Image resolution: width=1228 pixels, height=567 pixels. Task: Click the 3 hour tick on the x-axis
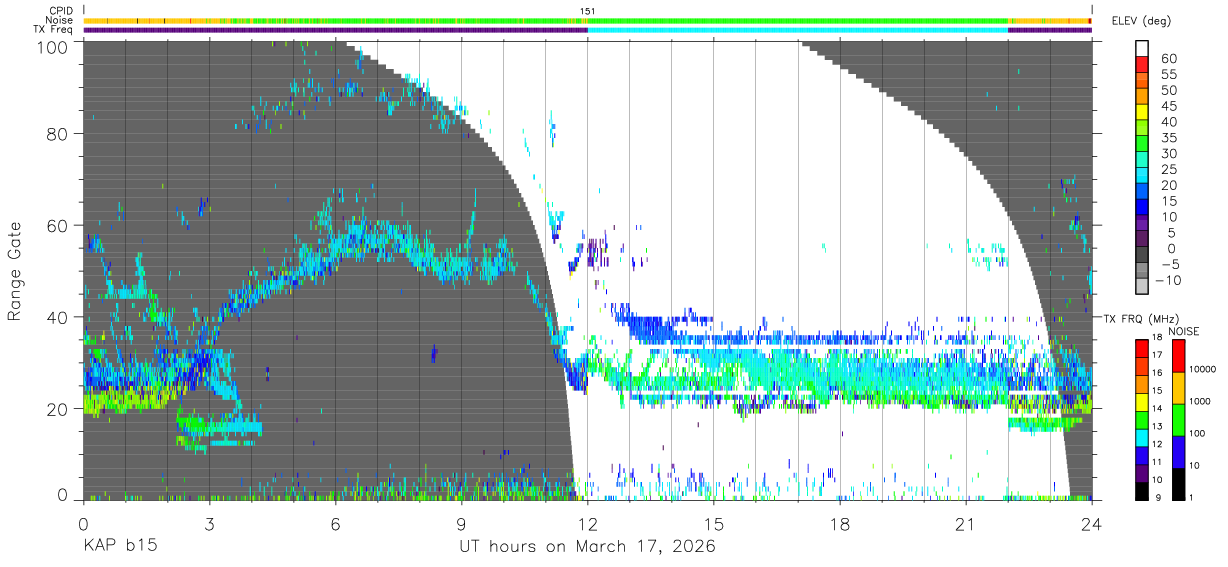pos(210,524)
